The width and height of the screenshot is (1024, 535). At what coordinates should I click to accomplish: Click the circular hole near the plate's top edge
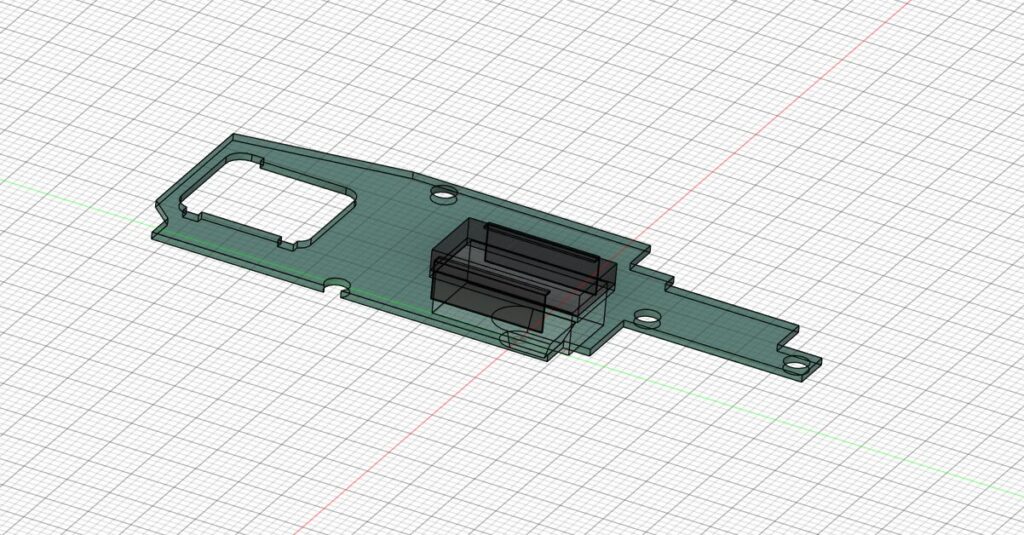pyautogui.click(x=440, y=193)
